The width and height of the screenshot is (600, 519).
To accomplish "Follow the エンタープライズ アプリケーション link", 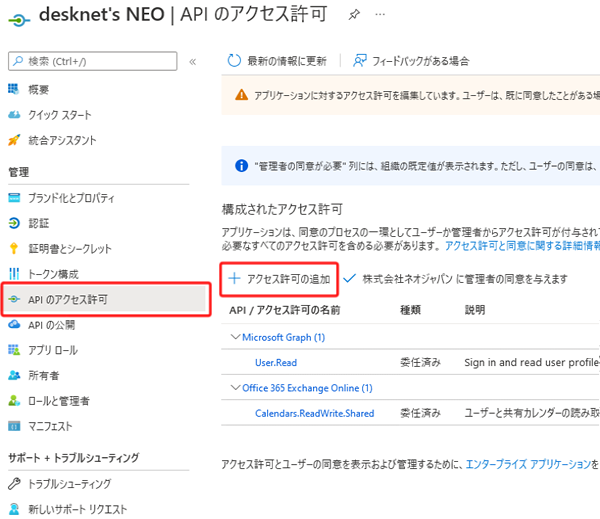I will (528, 464).
